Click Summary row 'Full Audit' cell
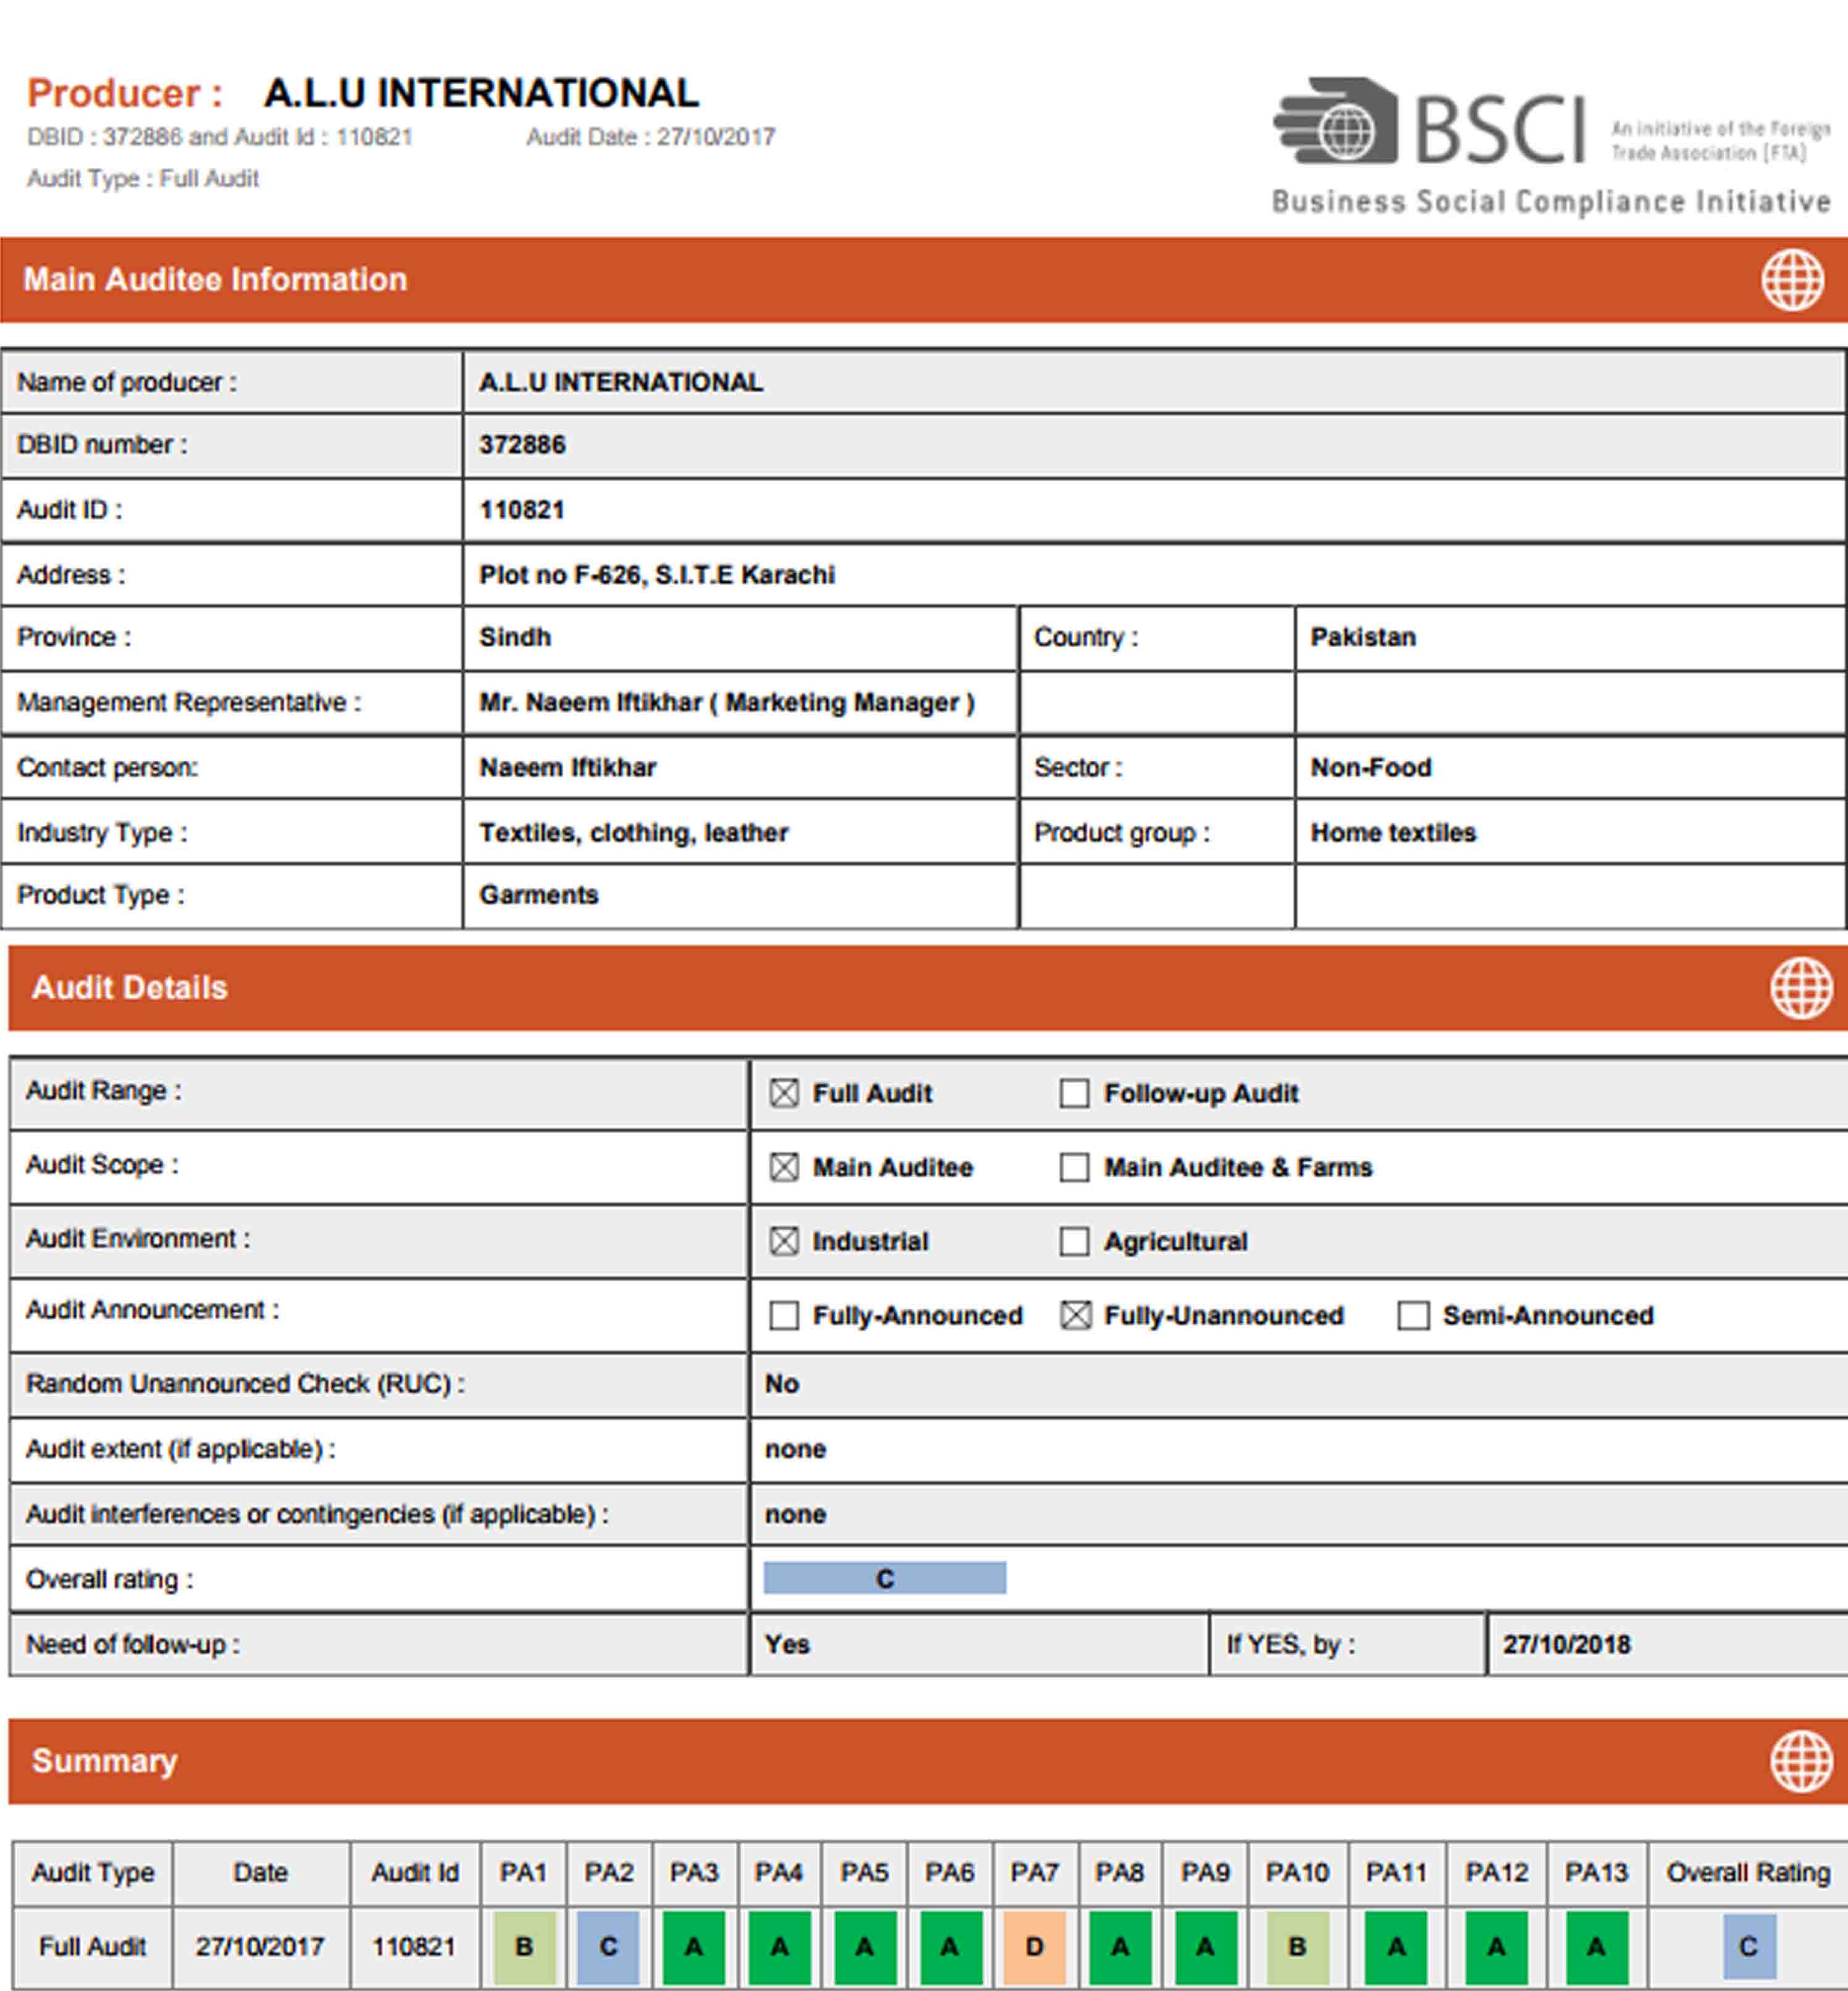 coord(92,1947)
